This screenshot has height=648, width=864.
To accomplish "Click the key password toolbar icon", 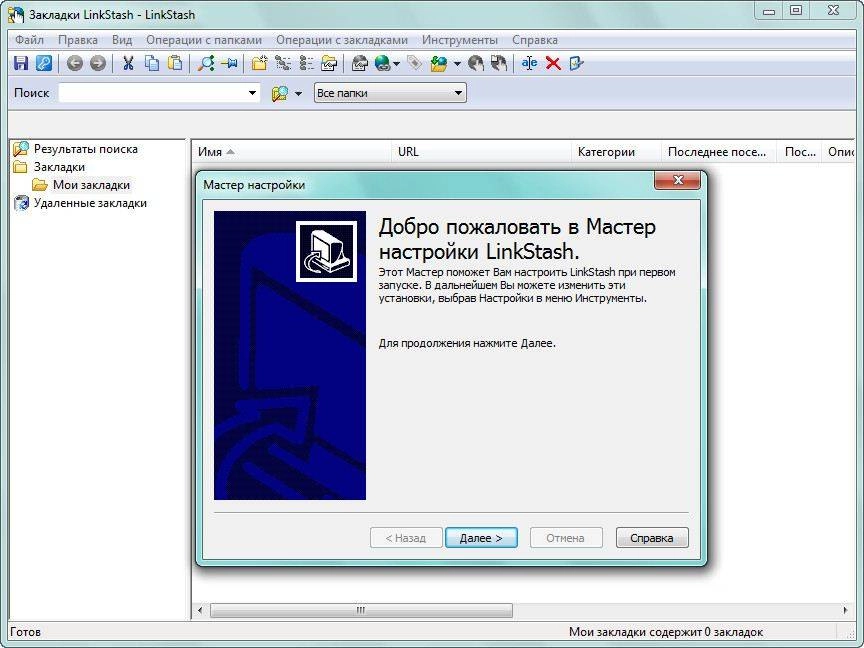I will point(44,63).
